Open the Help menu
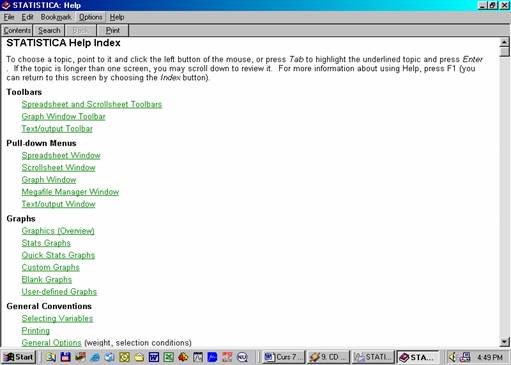 point(117,17)
